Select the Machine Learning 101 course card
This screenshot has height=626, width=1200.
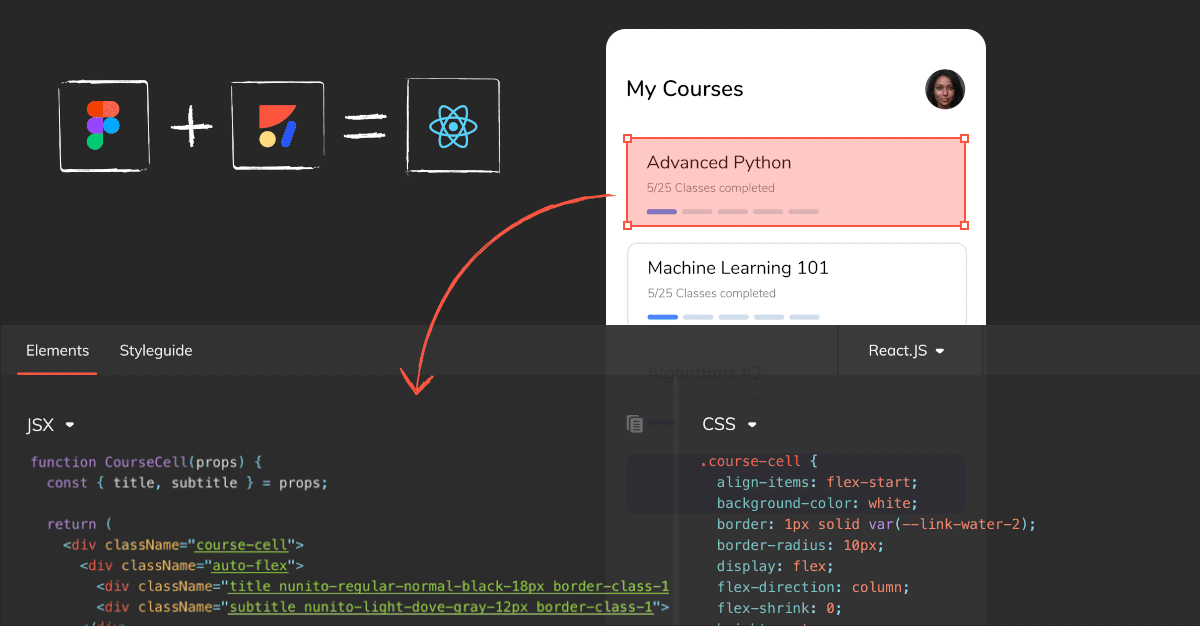[795, 282]
